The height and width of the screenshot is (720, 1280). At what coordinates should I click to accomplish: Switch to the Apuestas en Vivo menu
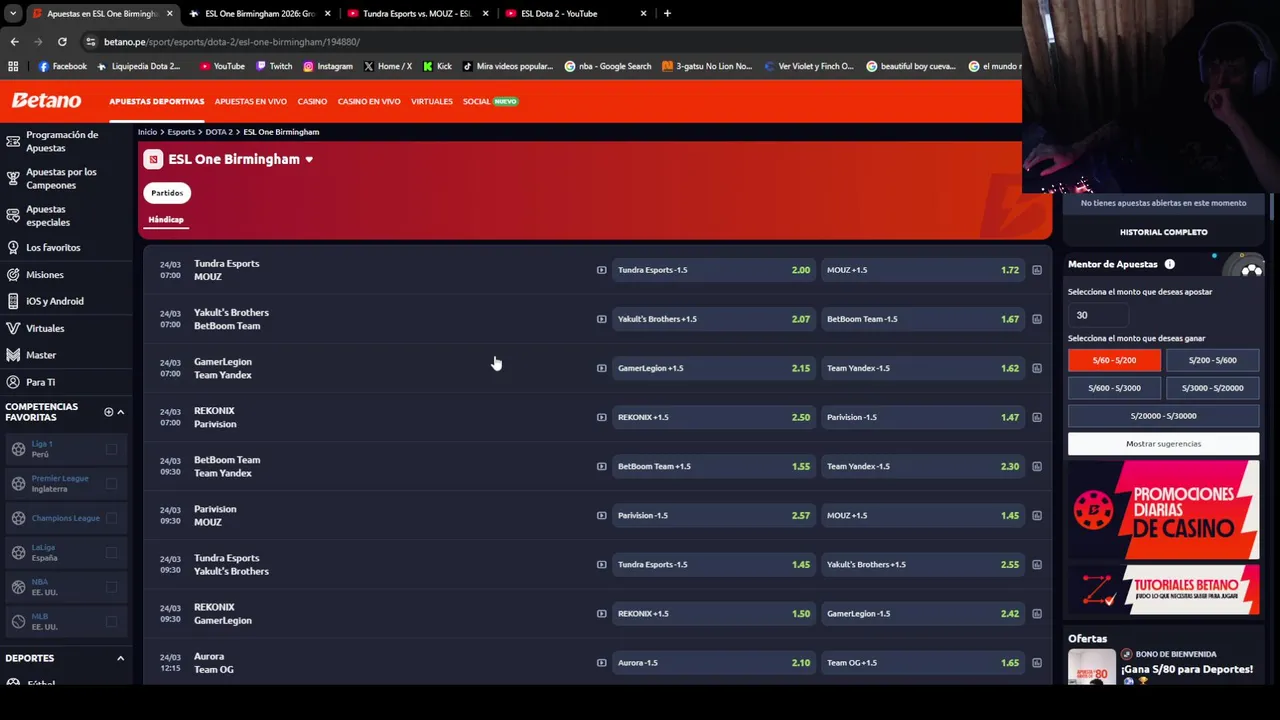pyautogui.click(x=250, y=101)
